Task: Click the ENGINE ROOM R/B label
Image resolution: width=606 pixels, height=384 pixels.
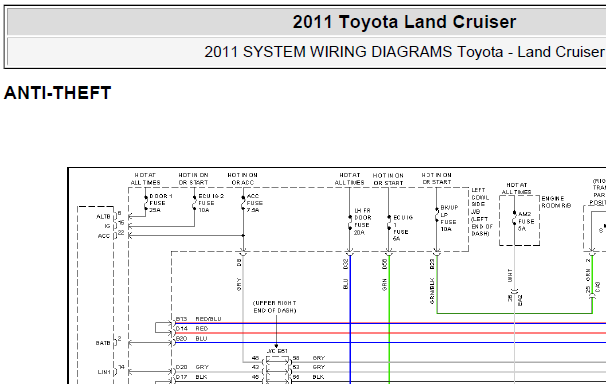Action: (x=556, y=202)
